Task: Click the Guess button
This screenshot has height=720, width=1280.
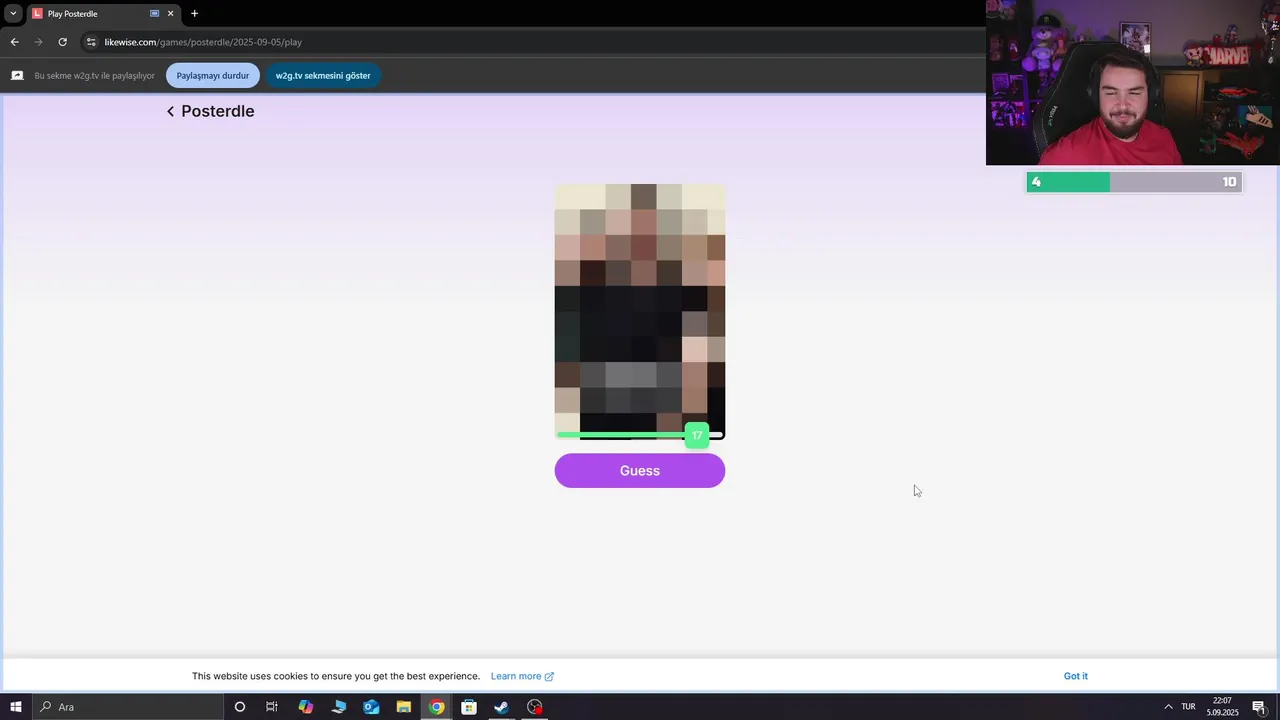Action: pos(640,471)
